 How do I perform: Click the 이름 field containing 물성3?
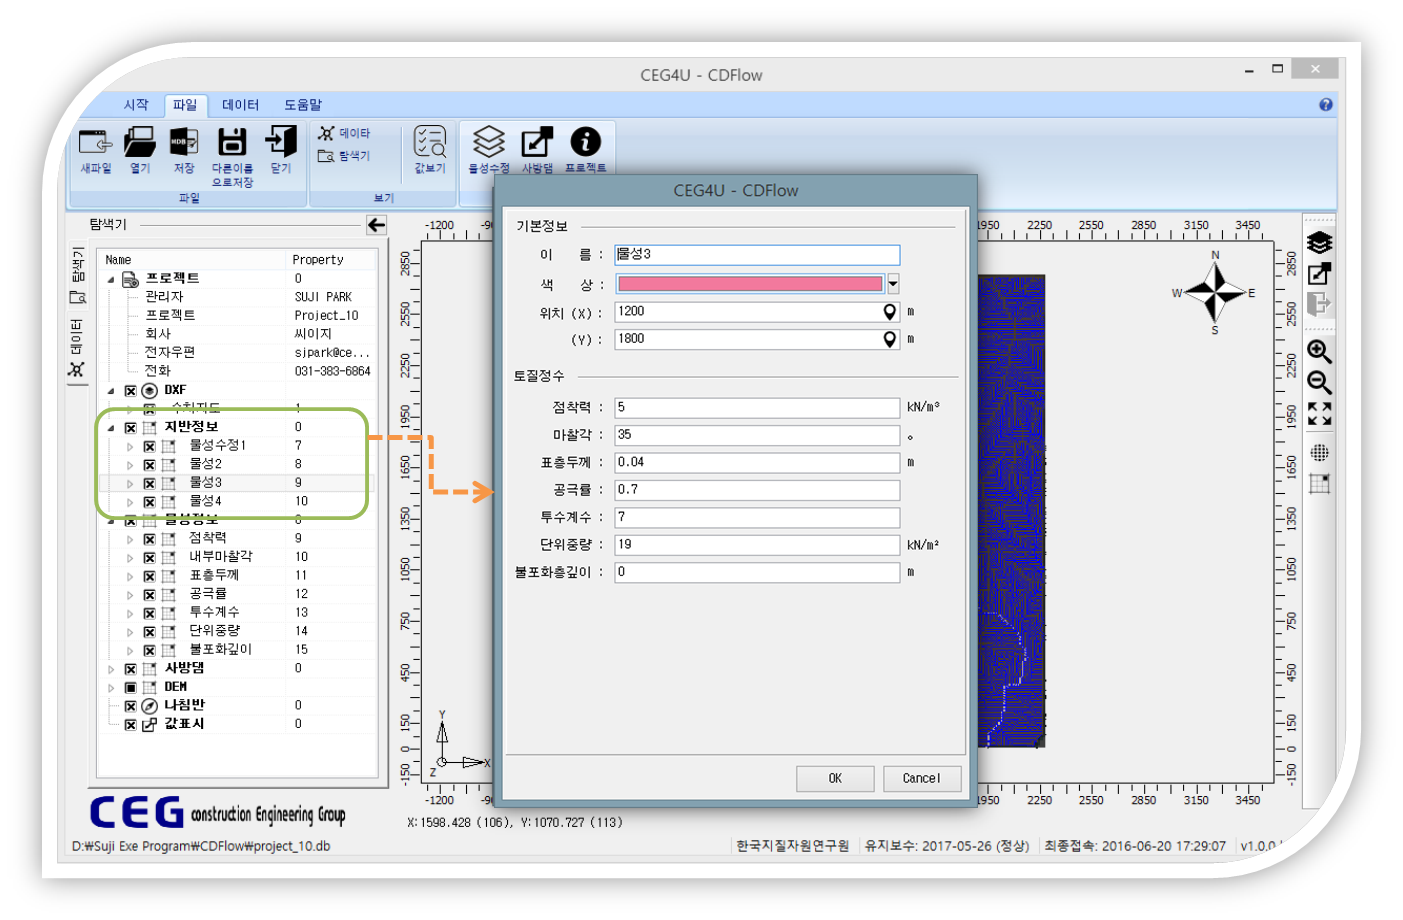coord(757,255)
